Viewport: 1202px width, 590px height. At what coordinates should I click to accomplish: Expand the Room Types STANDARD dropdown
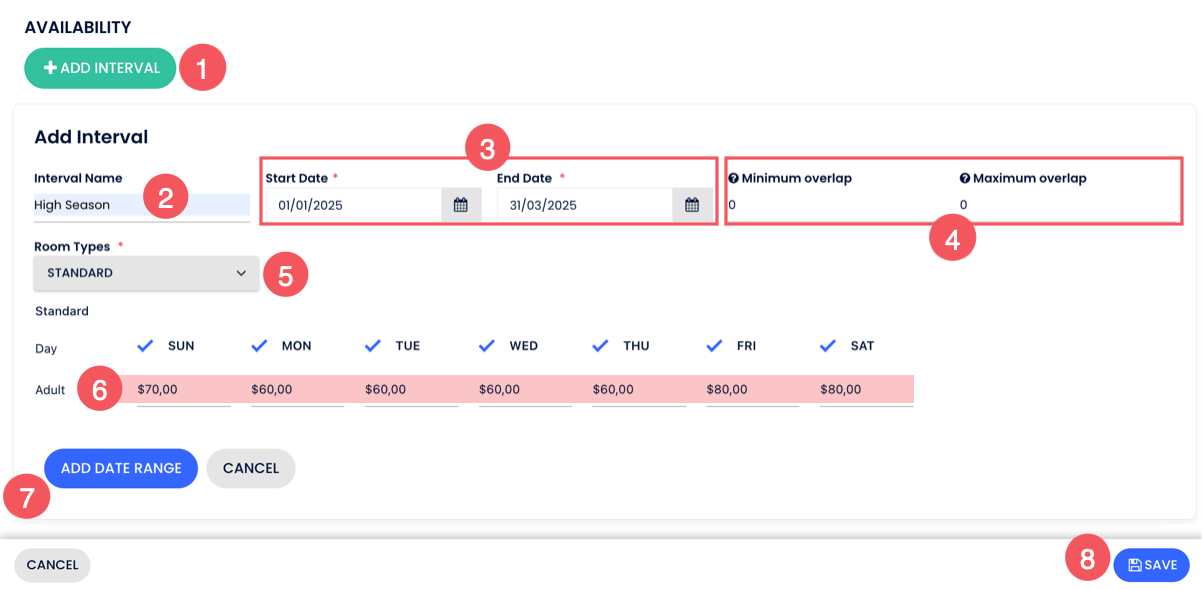pos(146,273)
